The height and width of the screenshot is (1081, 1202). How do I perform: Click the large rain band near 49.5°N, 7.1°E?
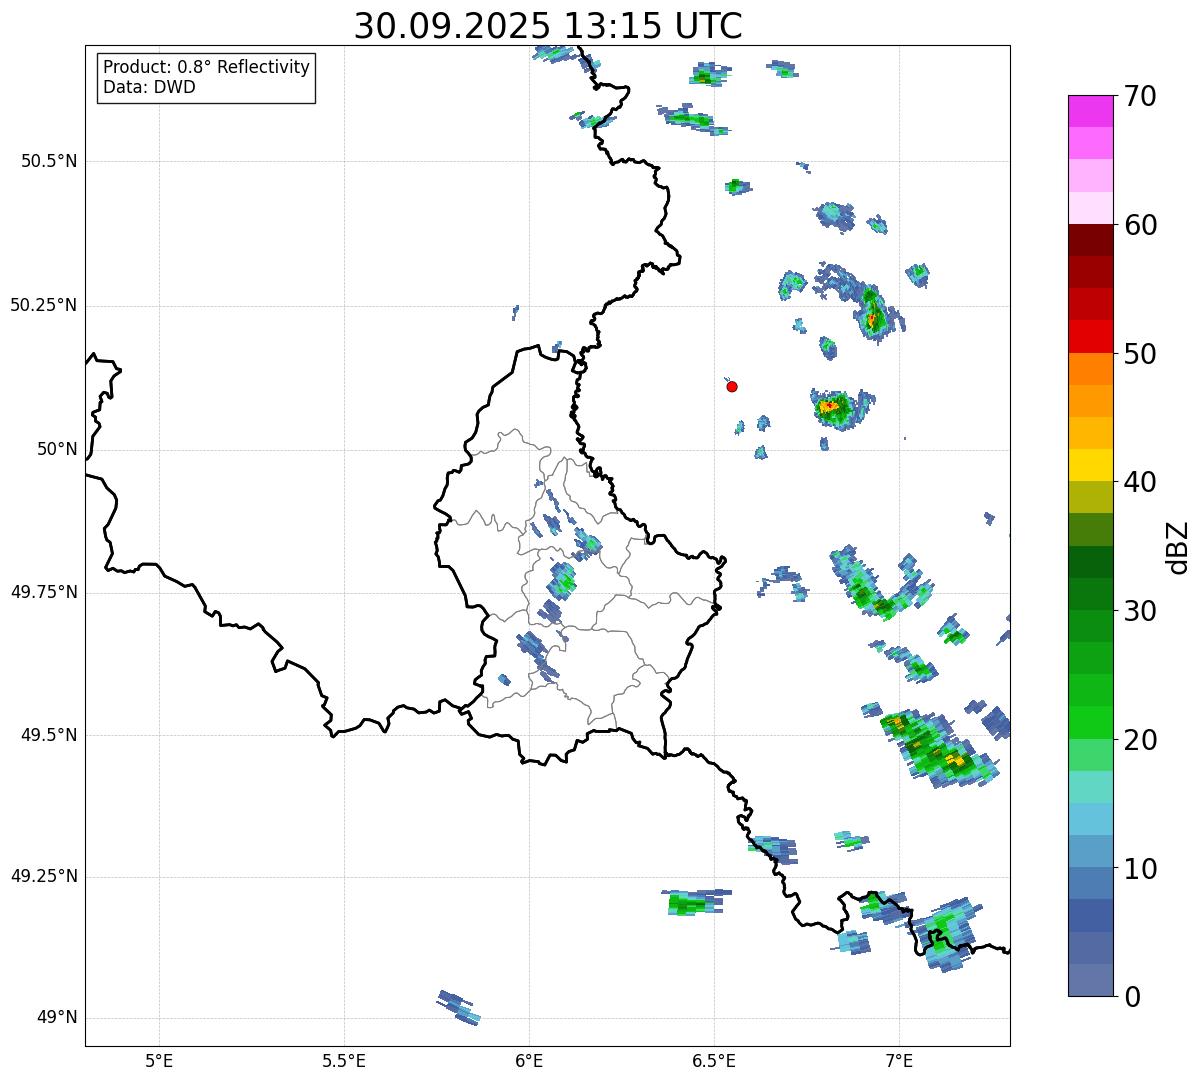coord(930,746)
